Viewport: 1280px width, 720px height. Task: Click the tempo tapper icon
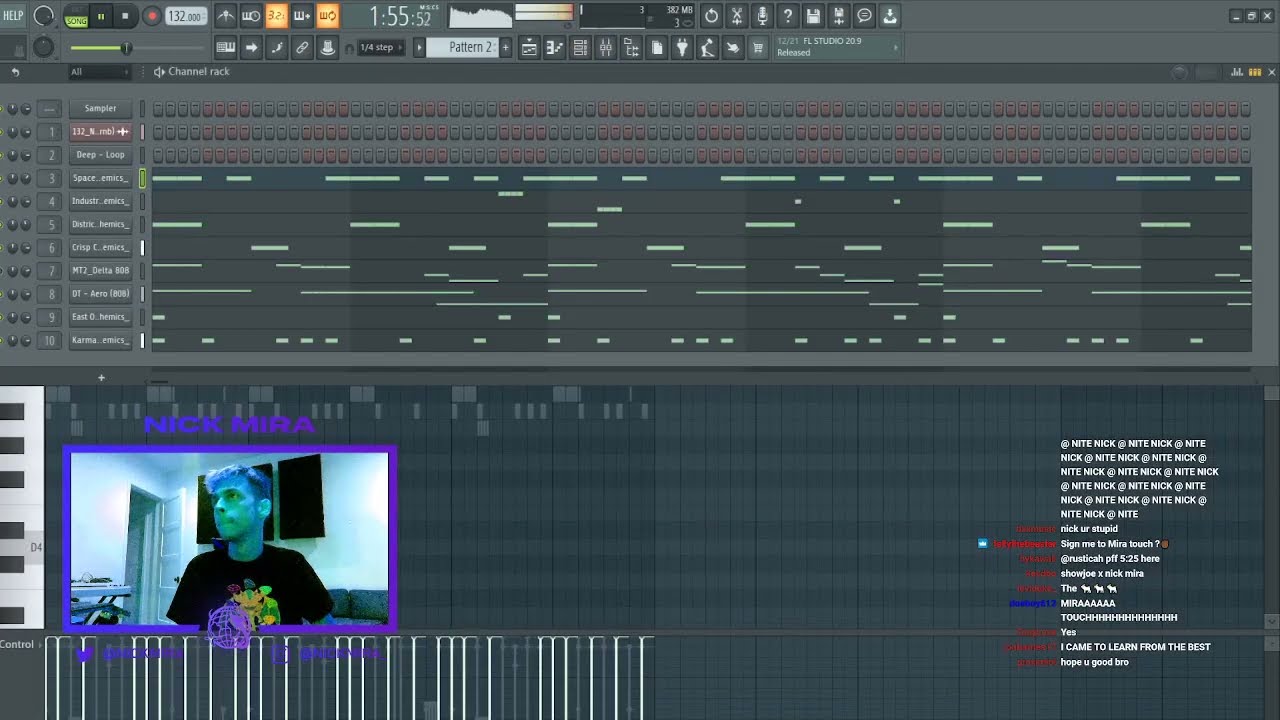coord(708,47)
